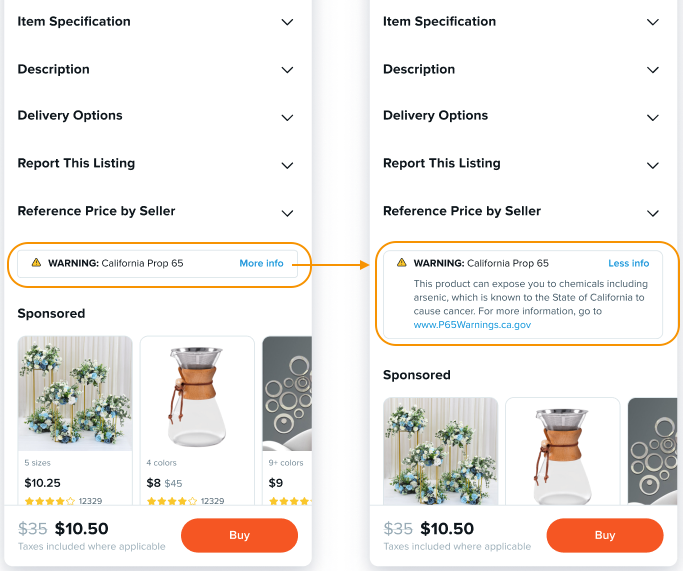The image size is (683, 571).
Task: Expand Description section chevron in left panel
Action: coord(288,70)
